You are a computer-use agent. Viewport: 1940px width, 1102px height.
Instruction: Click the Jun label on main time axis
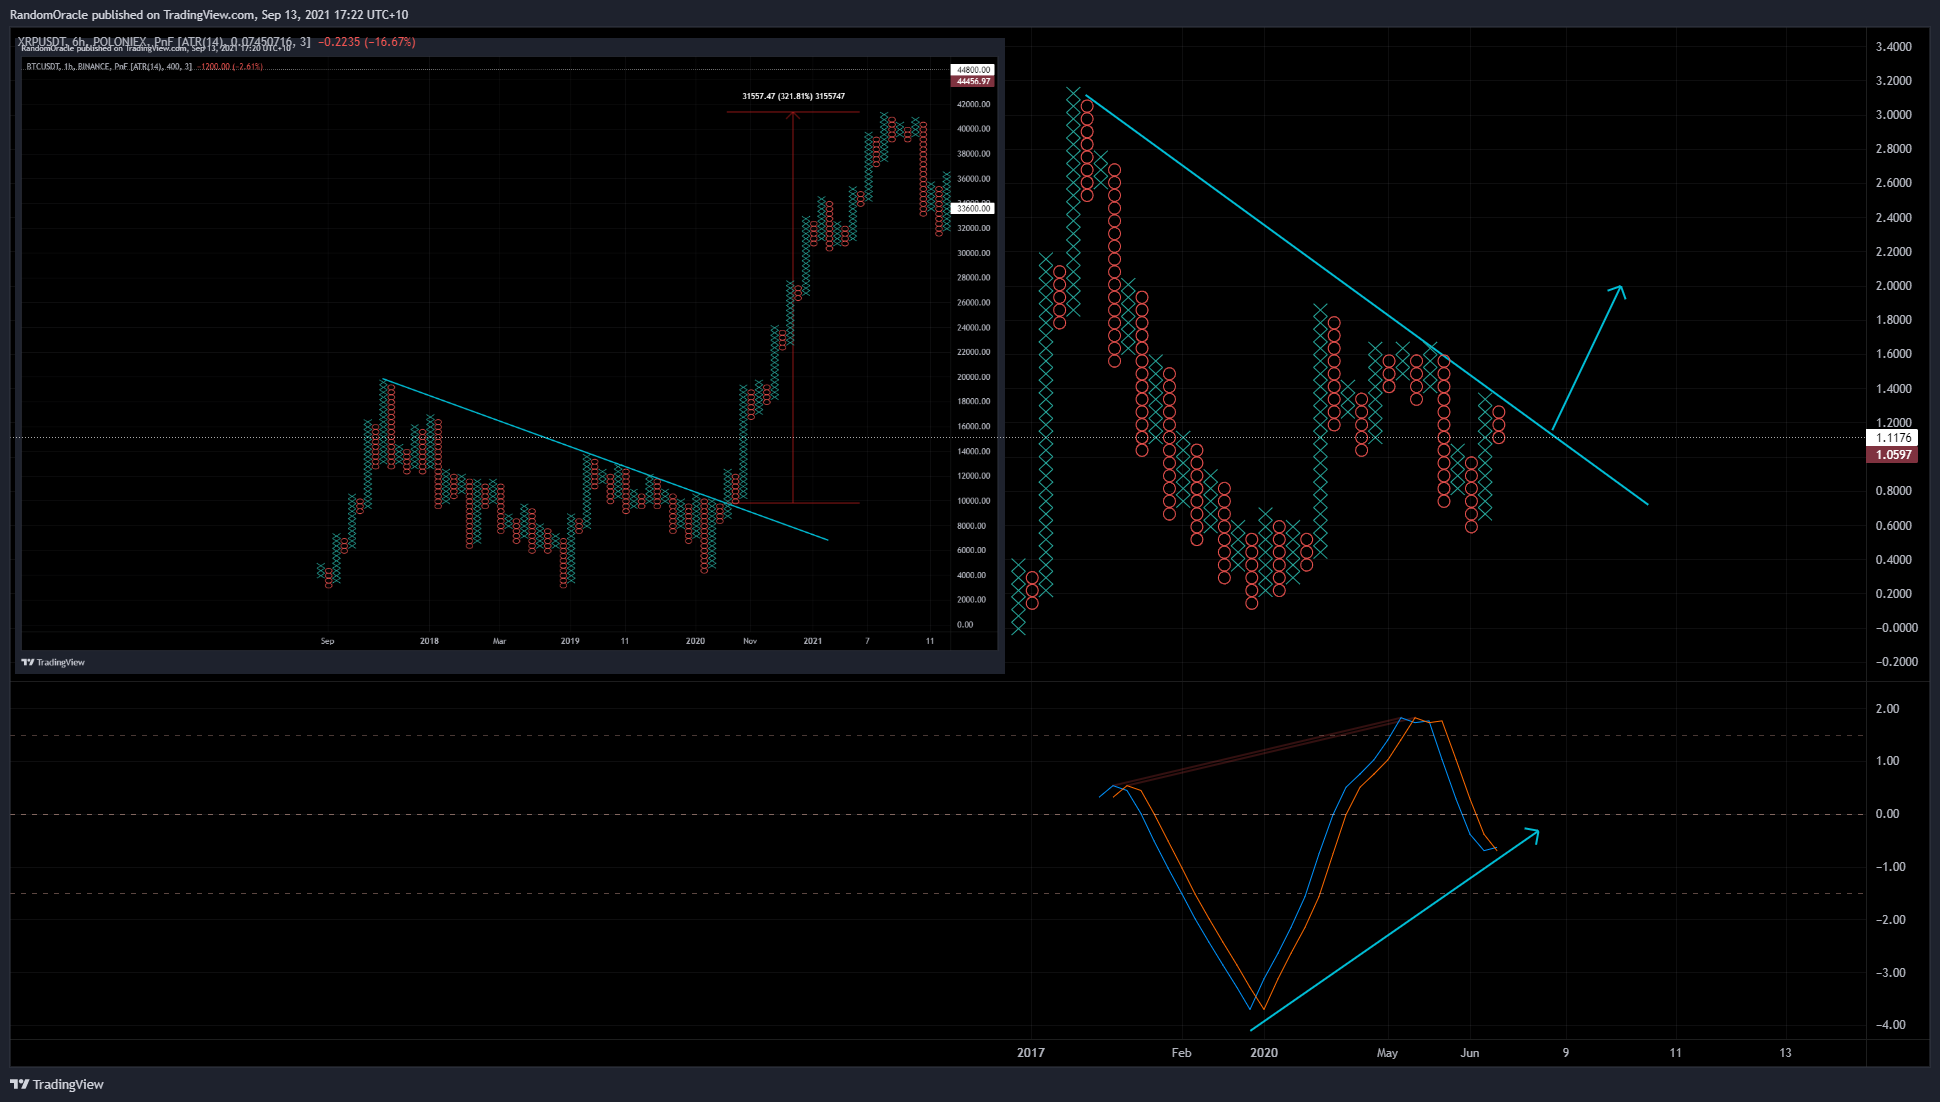click(x=1469, y=1053)
